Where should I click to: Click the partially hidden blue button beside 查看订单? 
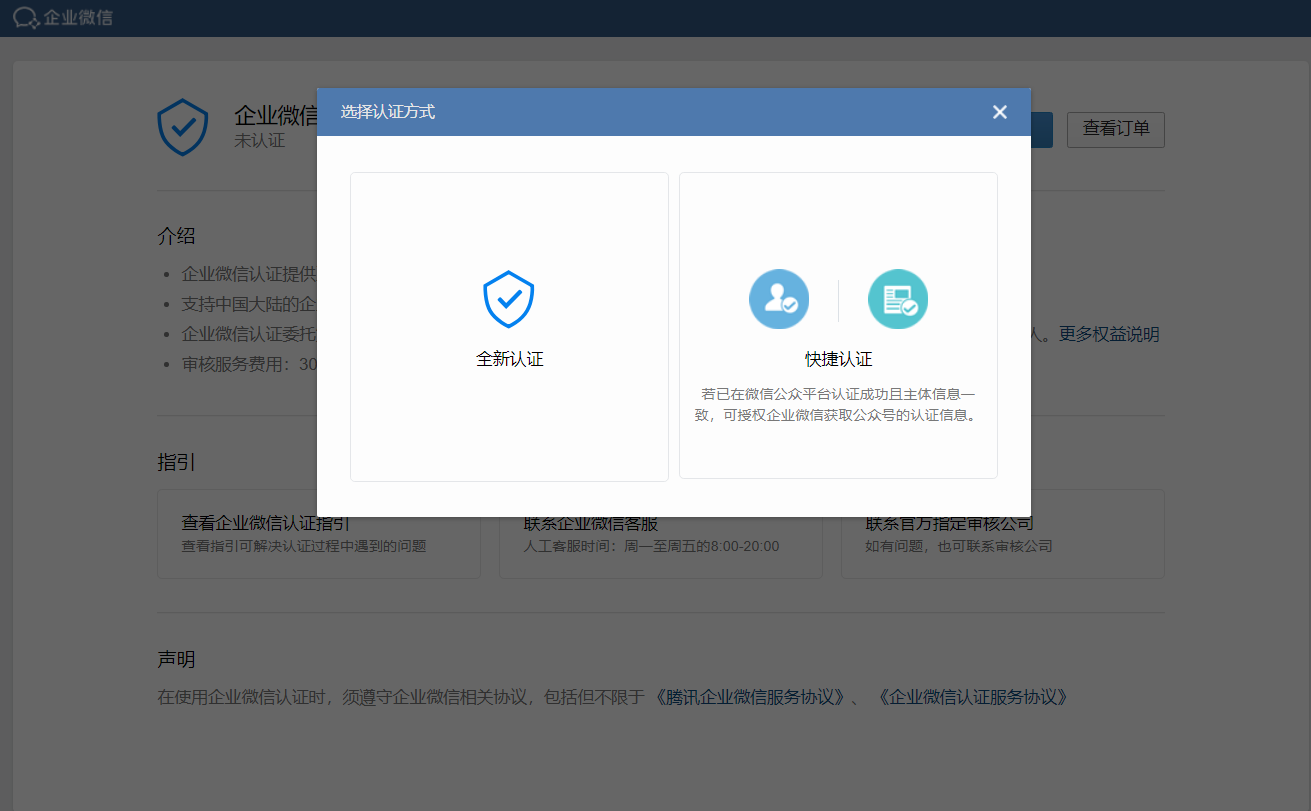point(1042,130)
